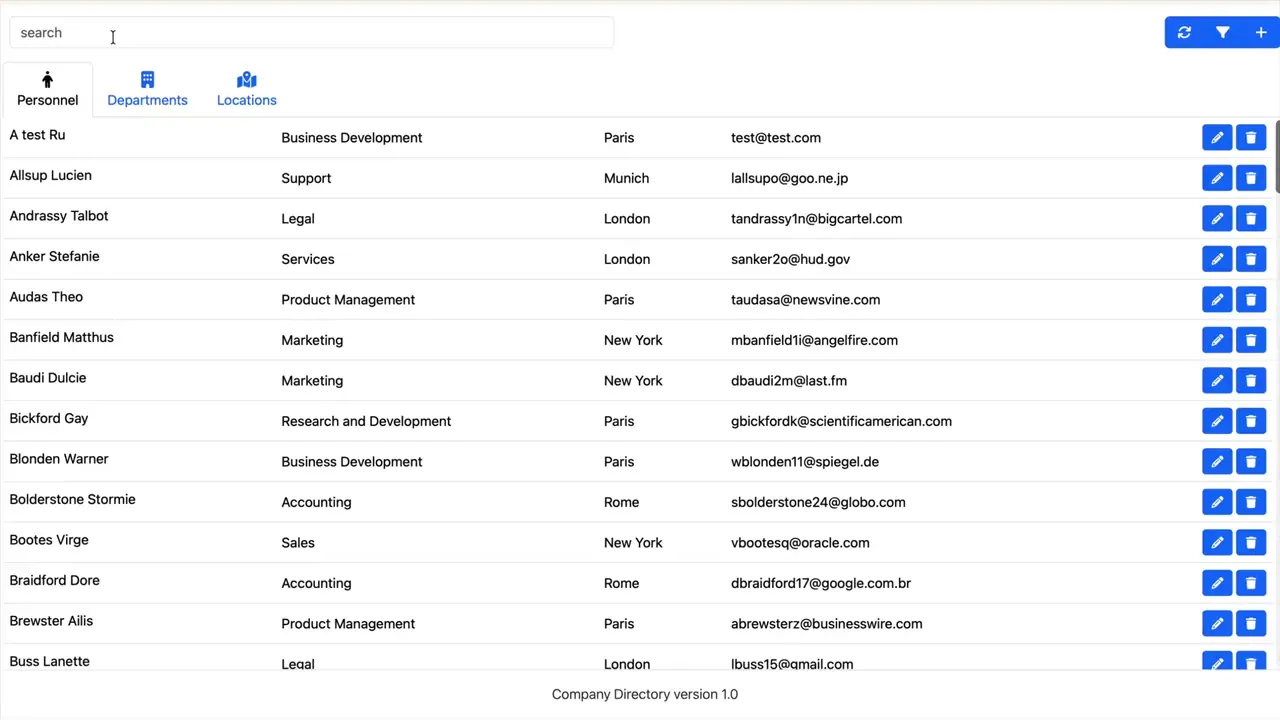Select the name Bolderstone Stormie
Image resolution: width=1280 pixels, height=720 pixels.
(72, 499)
